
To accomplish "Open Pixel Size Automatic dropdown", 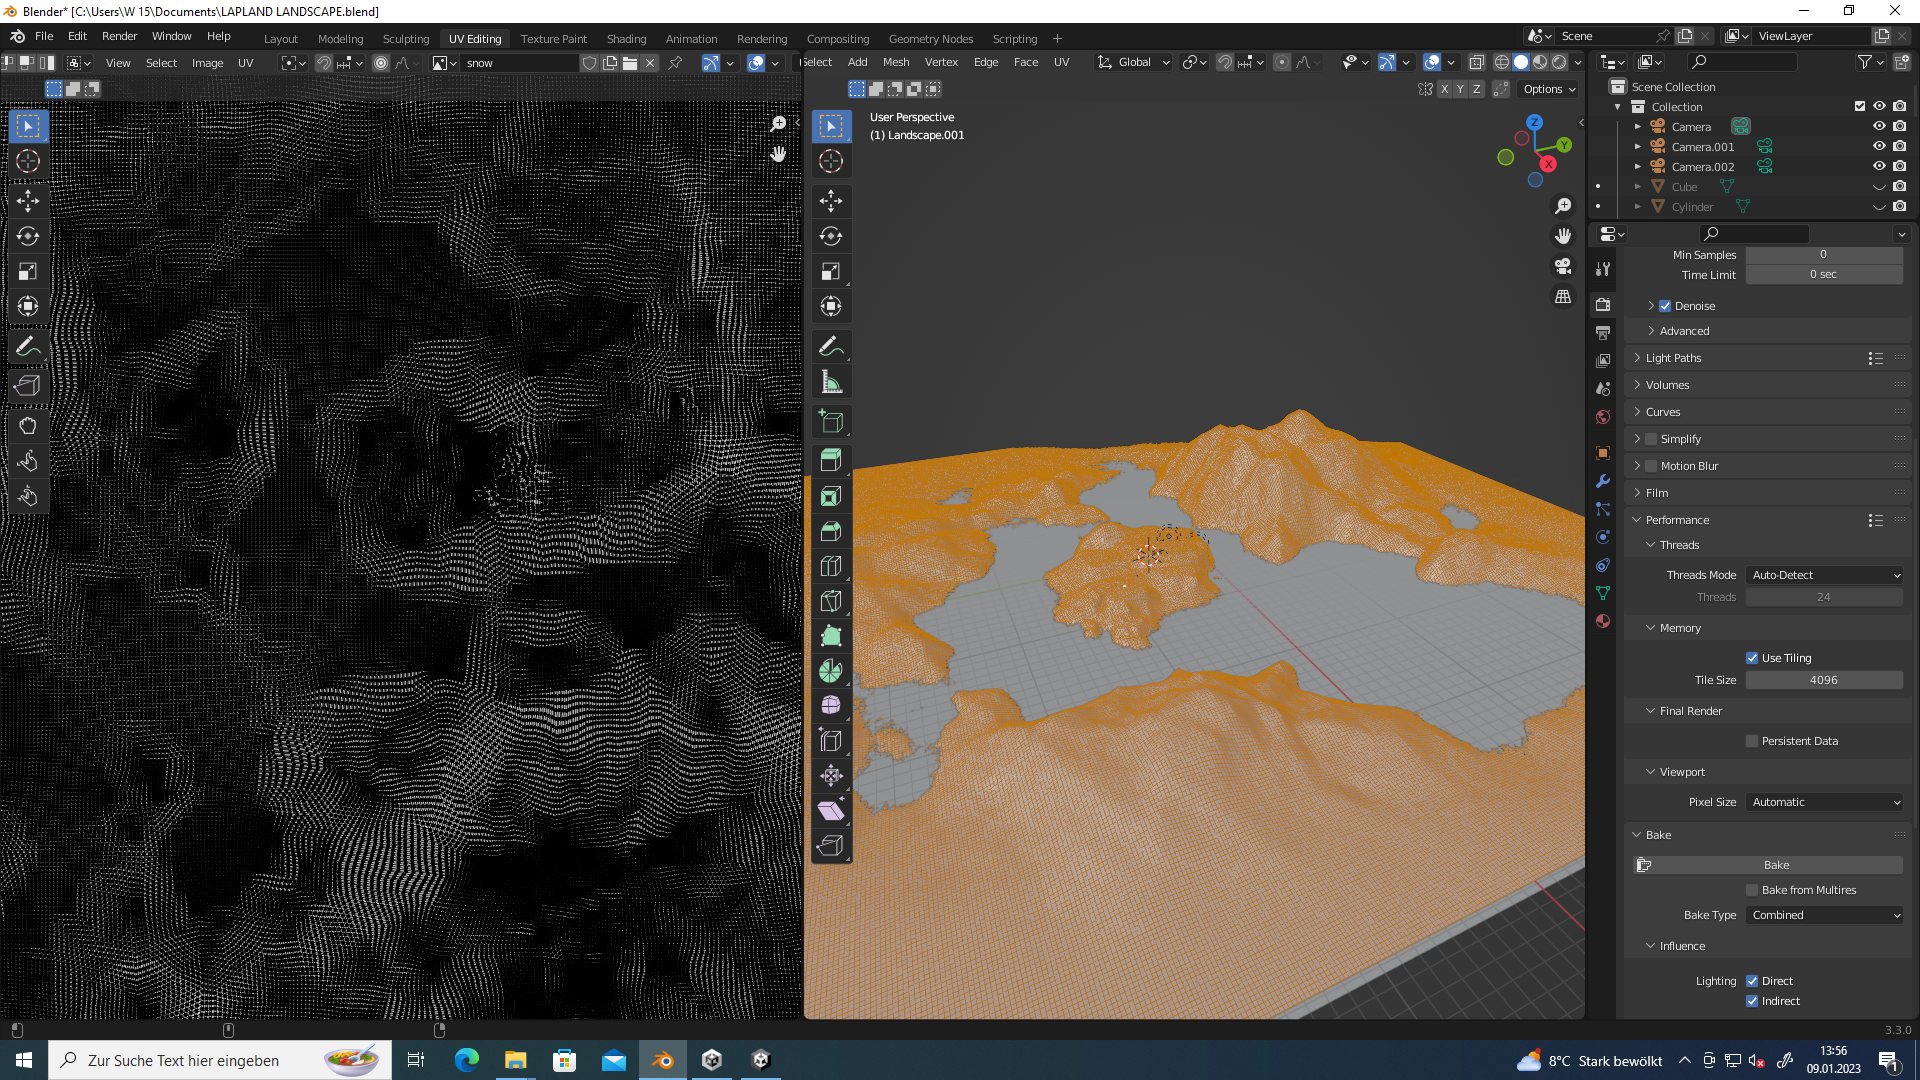I will click(x=1825, y=802).
